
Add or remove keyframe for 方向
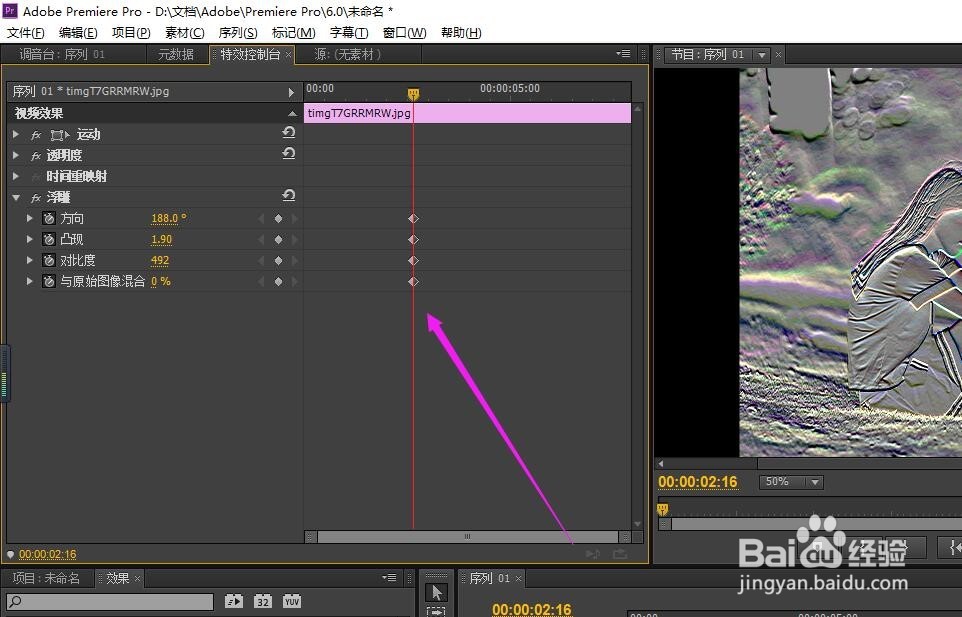tap(279, 218)
